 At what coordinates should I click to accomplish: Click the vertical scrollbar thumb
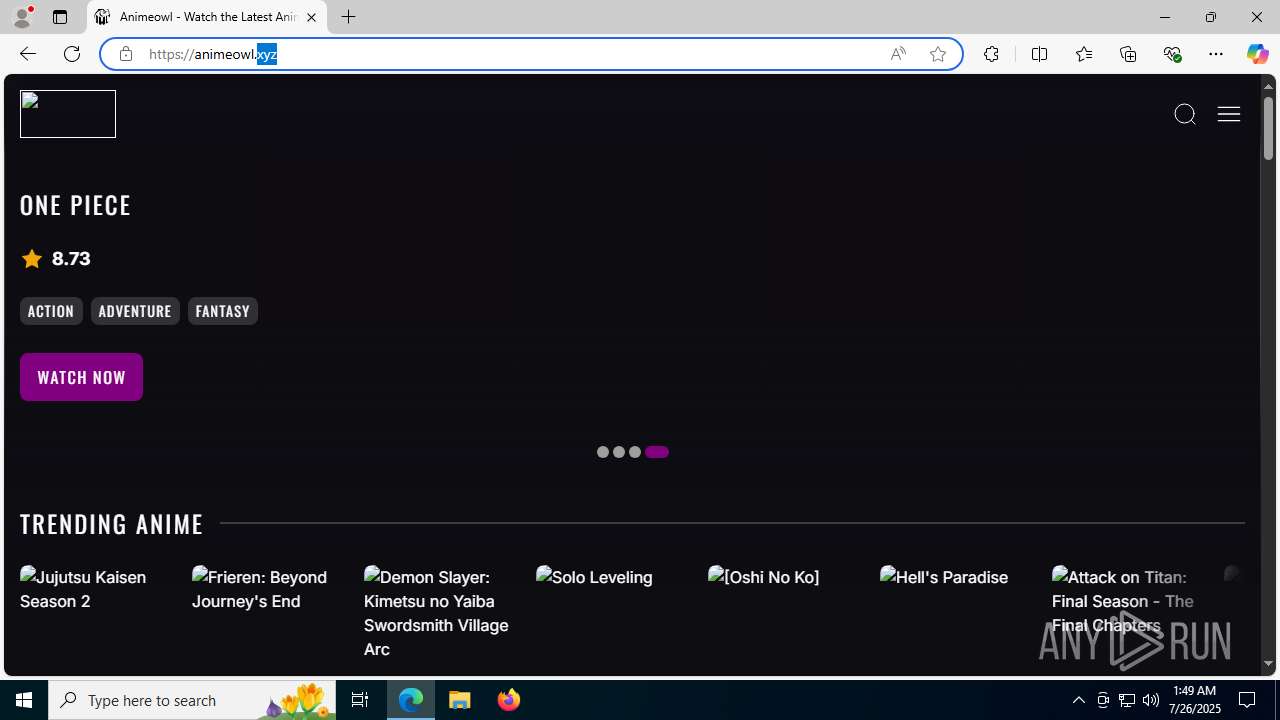point(1268,128)
